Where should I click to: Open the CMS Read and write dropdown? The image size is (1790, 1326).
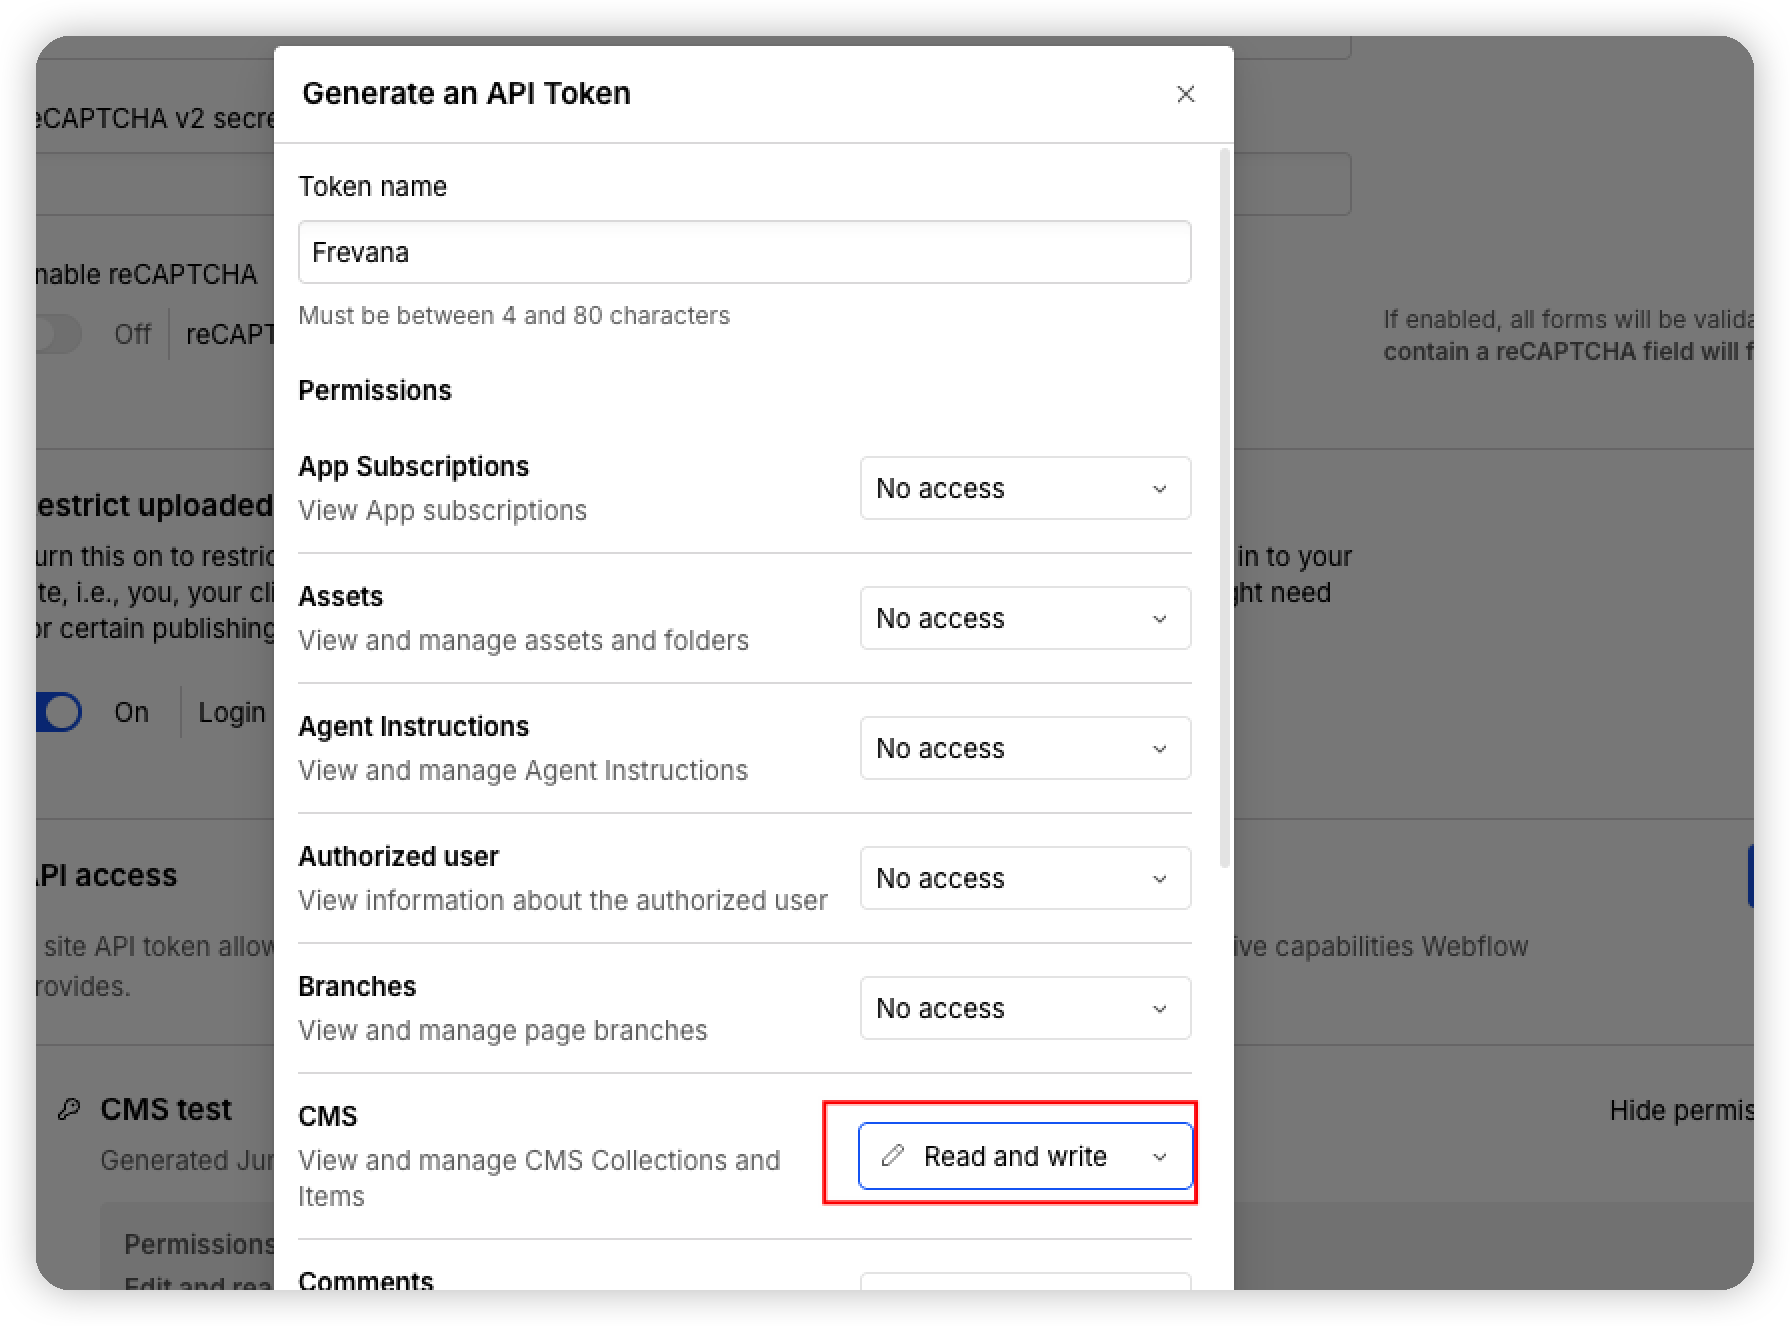pyautogui.click(x=1025, y=1156)
